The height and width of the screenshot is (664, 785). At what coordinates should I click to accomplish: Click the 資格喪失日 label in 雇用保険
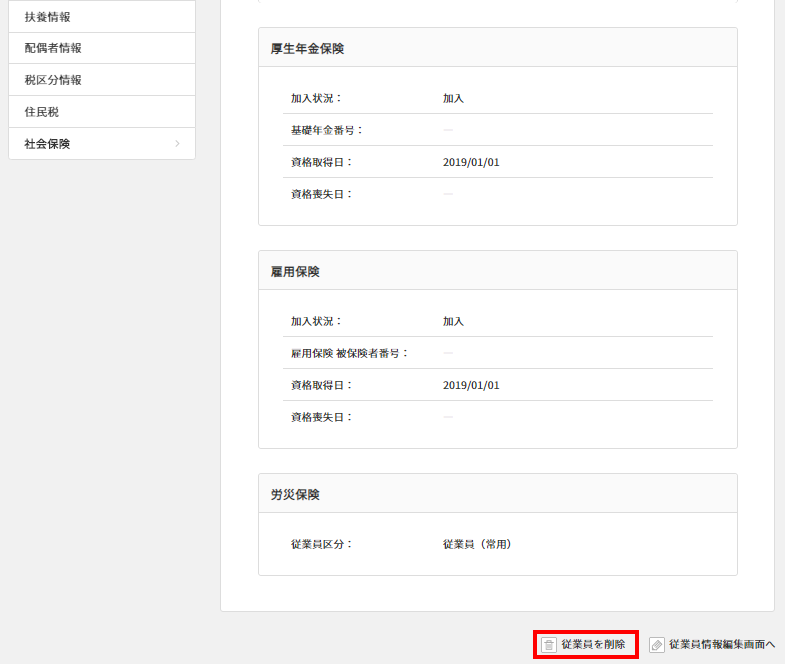[x=321, y=417]
